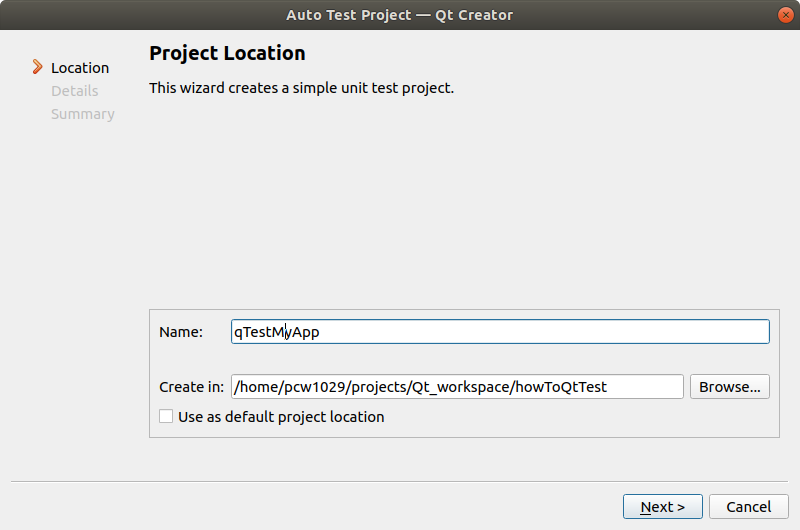Enable Use as default project location checkbox

pos(166,417)
